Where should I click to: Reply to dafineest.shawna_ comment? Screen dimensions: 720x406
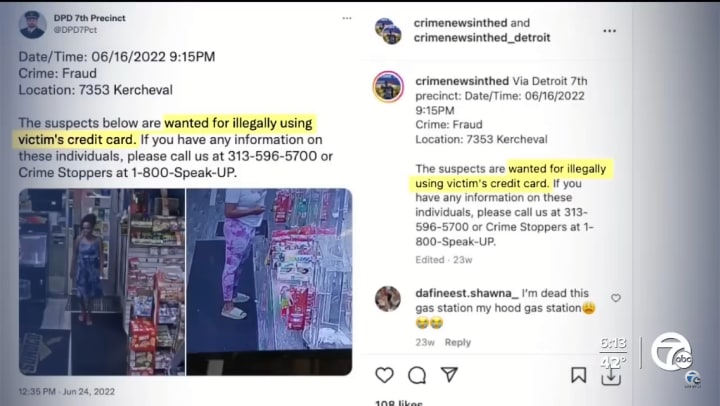(x=457, y=343)
